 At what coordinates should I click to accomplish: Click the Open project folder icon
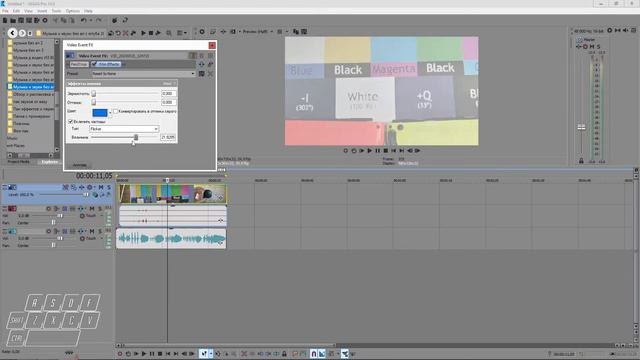[13, 20]
